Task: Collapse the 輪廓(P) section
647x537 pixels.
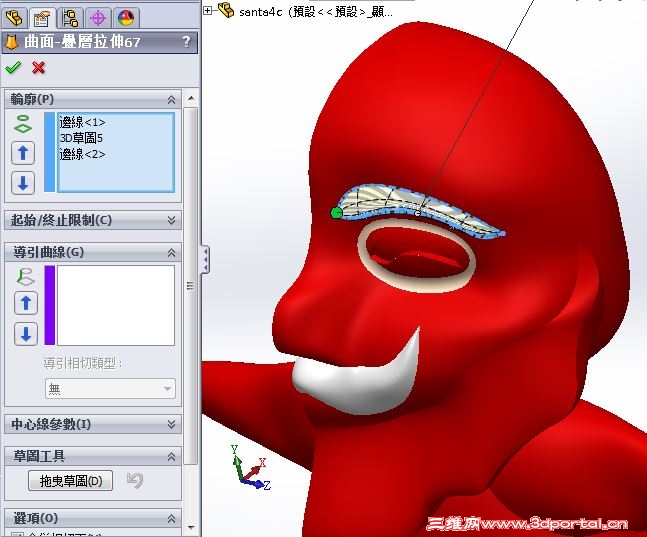Action: click(171, 99)
